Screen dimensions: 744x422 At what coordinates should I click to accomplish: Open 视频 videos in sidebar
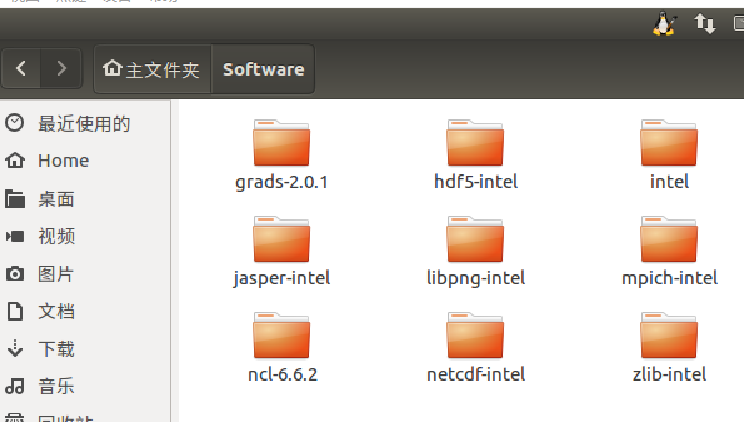point(56,236)
